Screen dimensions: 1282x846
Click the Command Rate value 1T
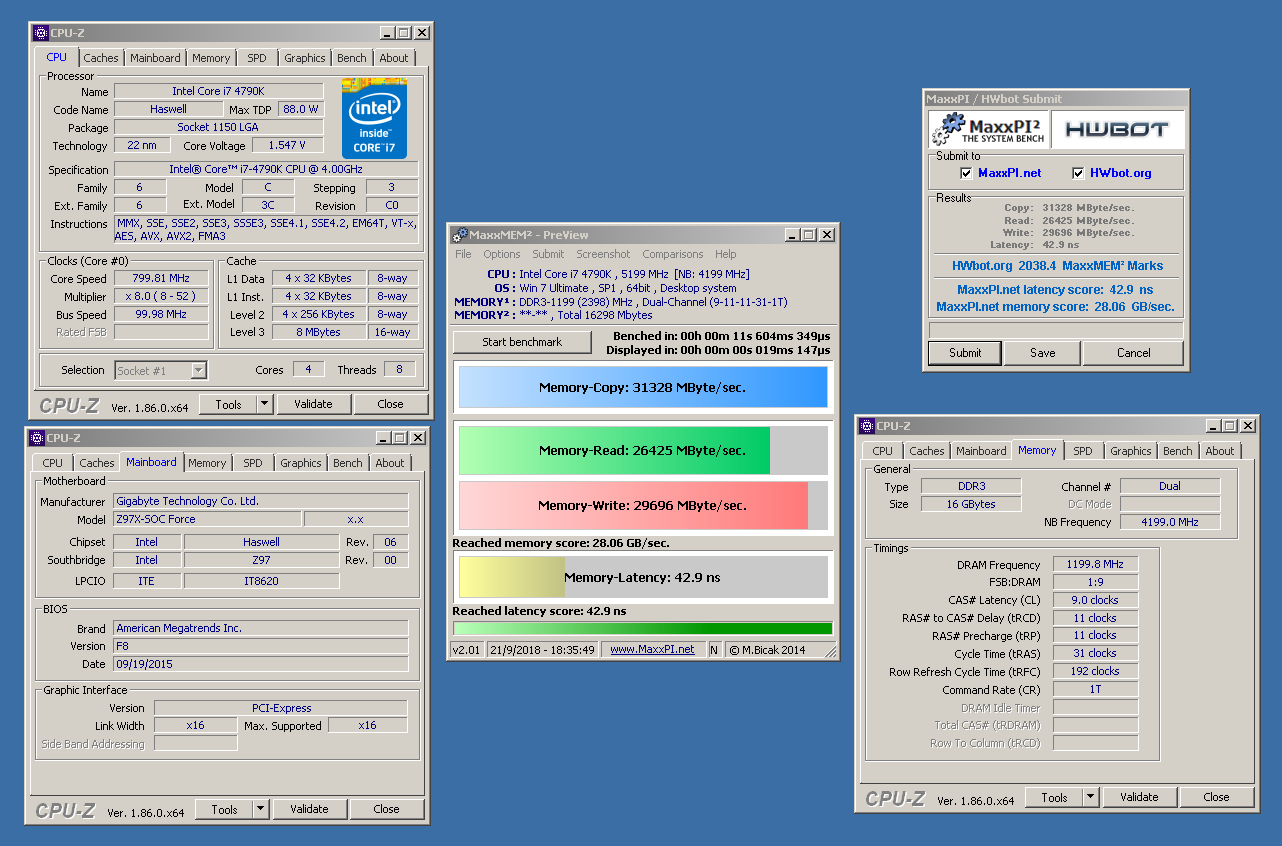click(x=1096, y=690)
